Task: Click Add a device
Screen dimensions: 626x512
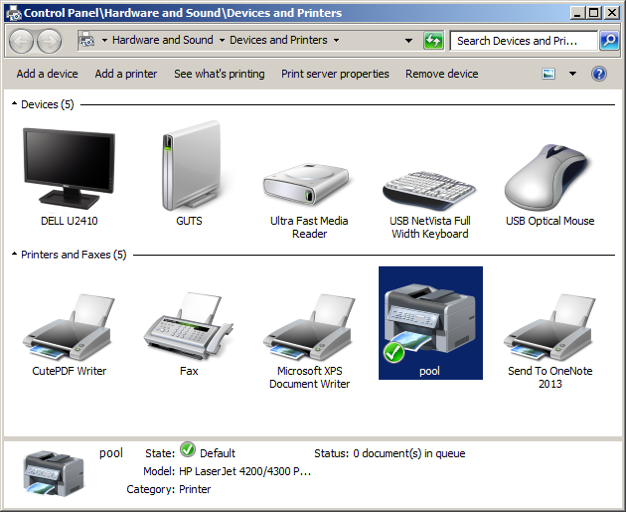Action: point(47,74)
